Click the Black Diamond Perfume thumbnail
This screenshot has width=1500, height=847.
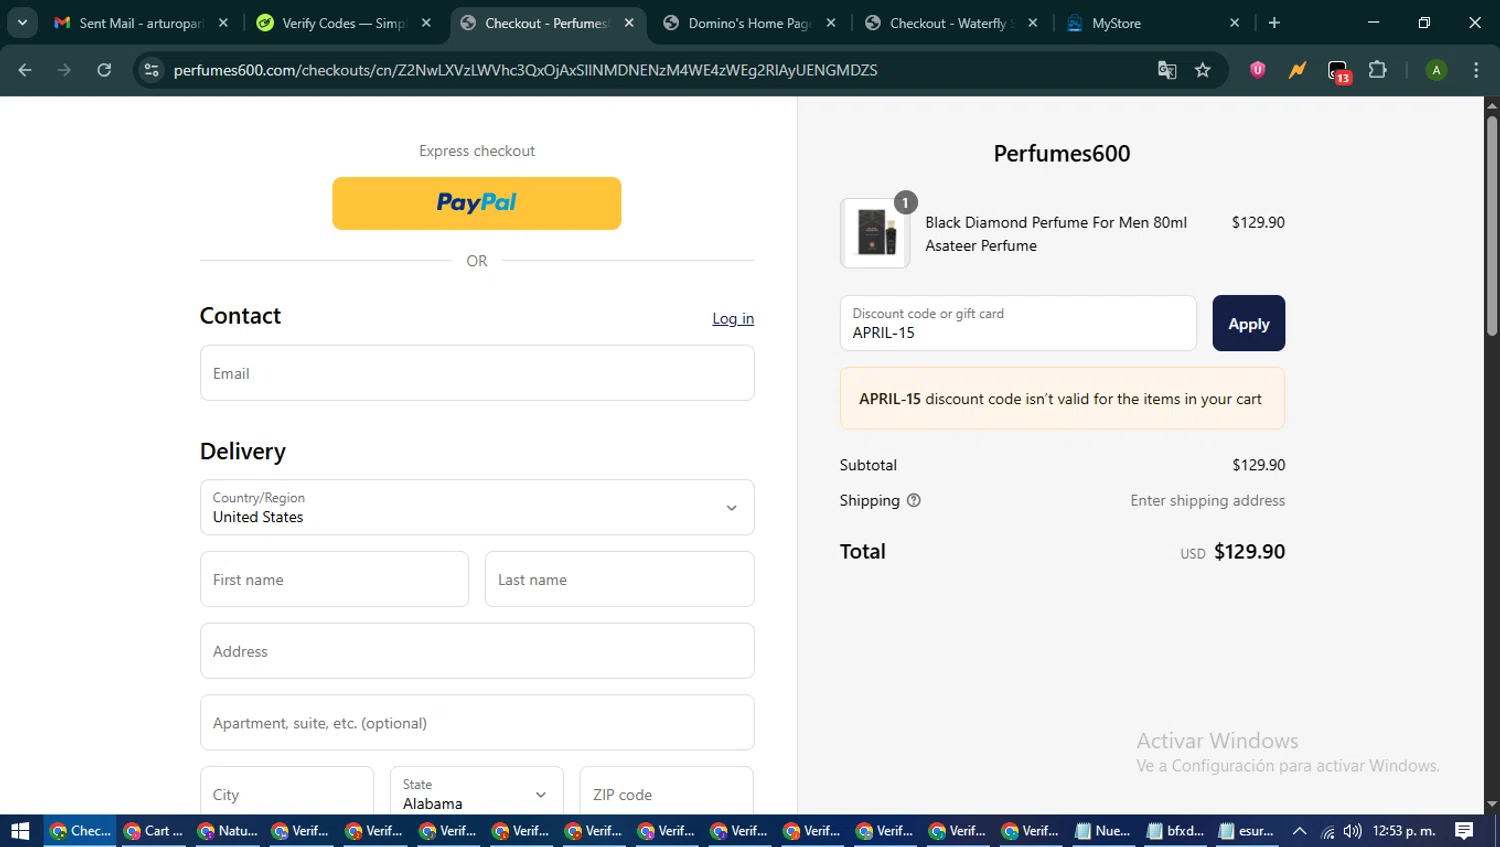pyautogui.click(x=875, y=233)
